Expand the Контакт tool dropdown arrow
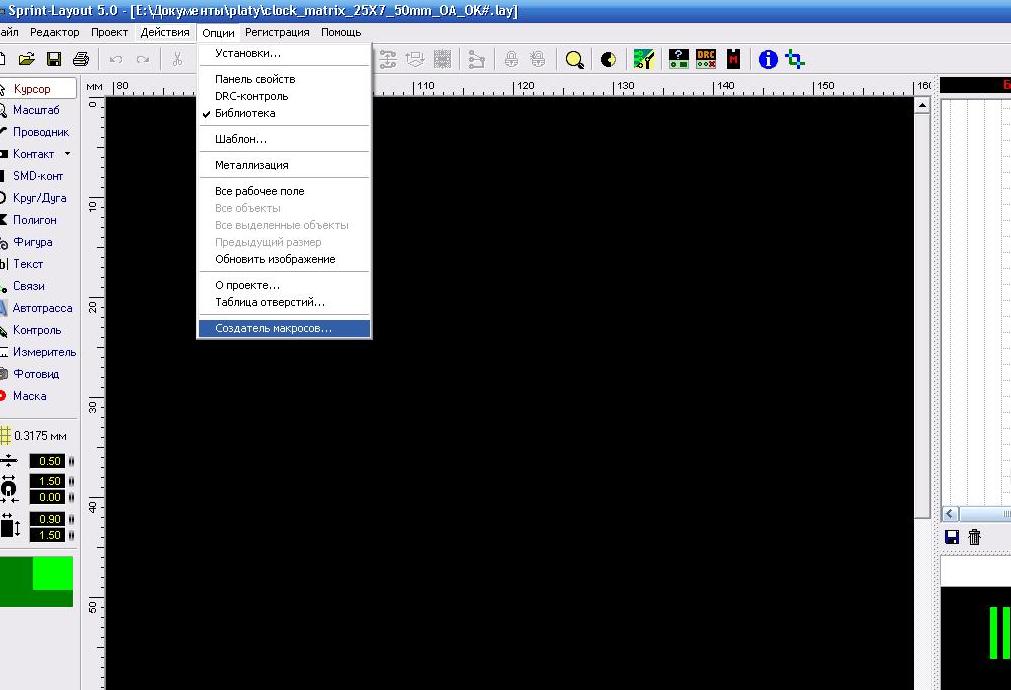 [x=68, y=154]
